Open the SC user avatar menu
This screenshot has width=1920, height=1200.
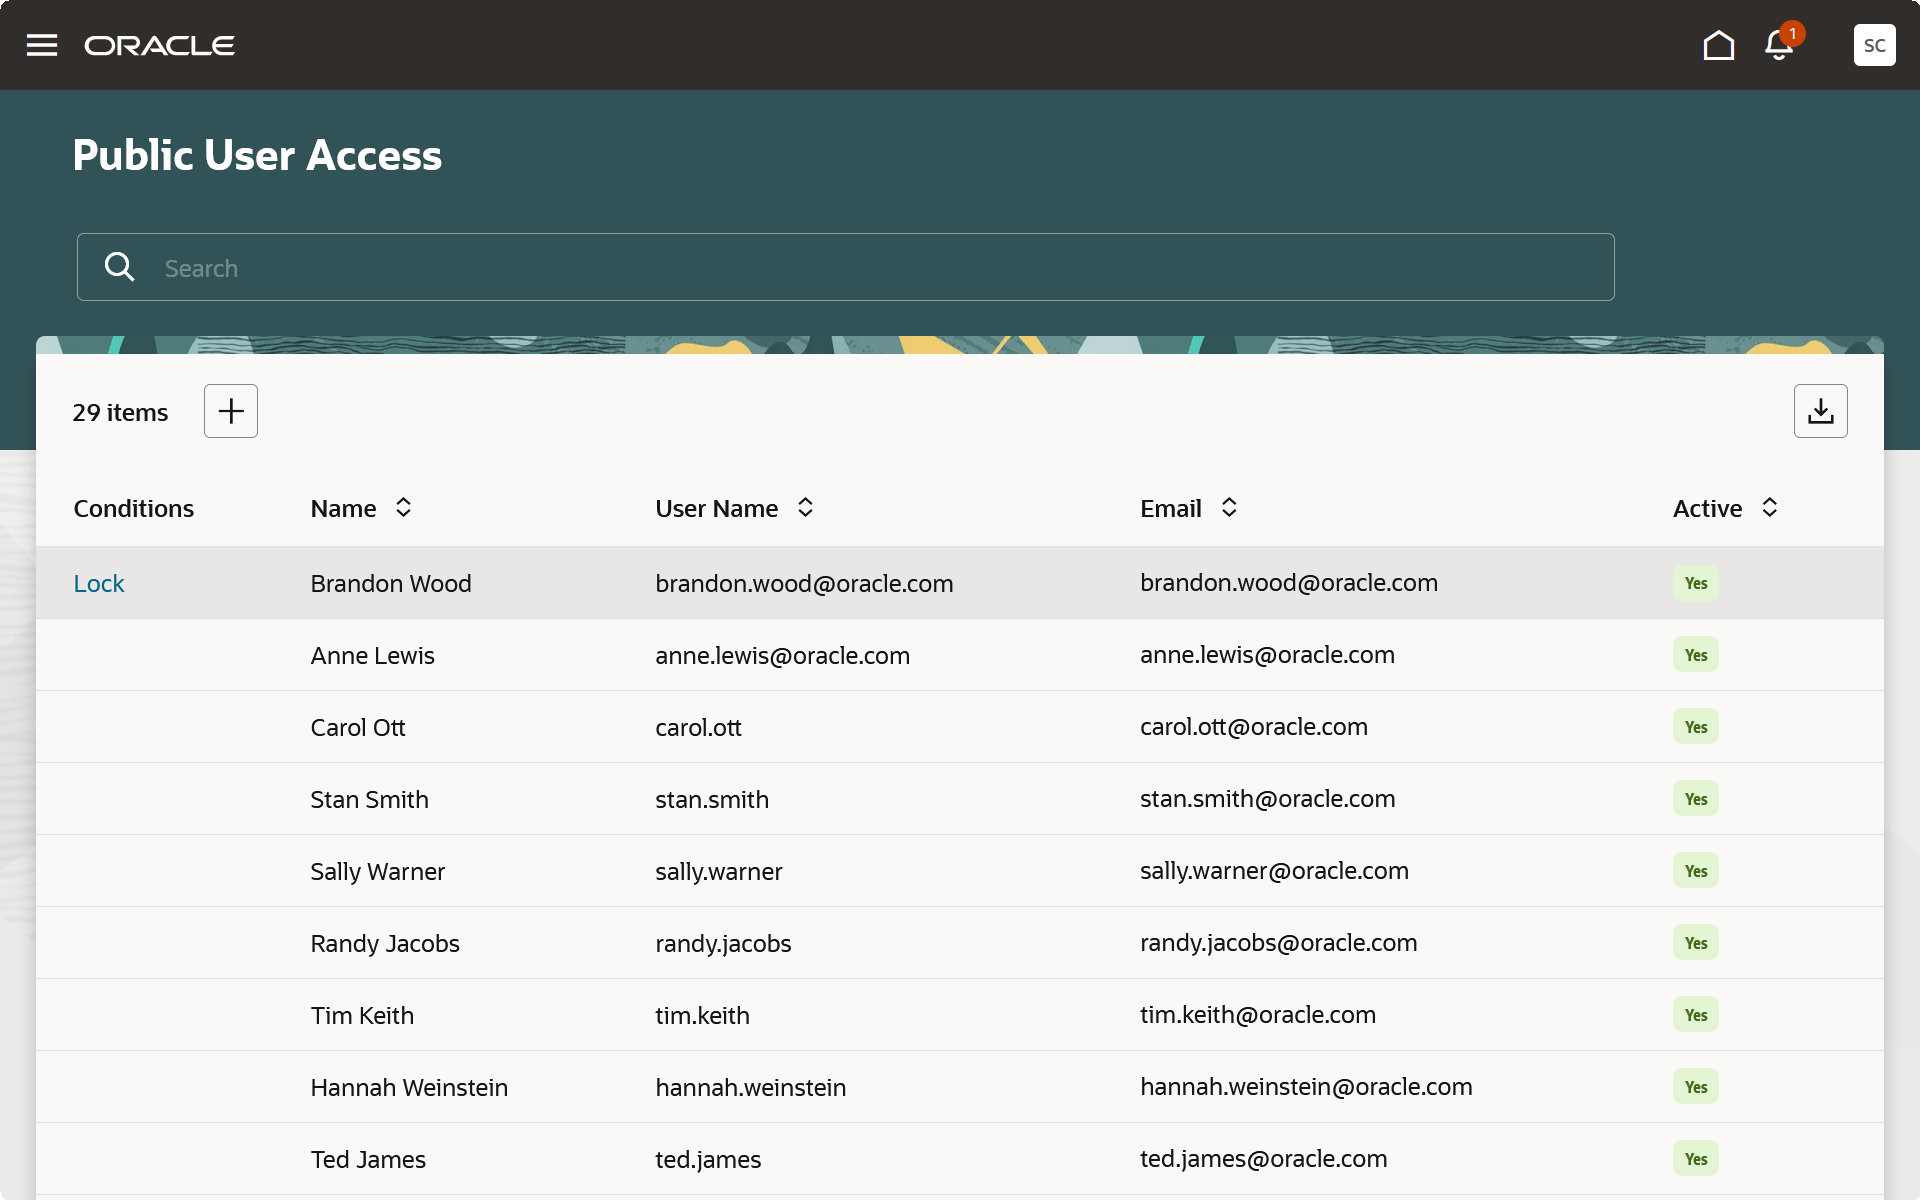1875,45
